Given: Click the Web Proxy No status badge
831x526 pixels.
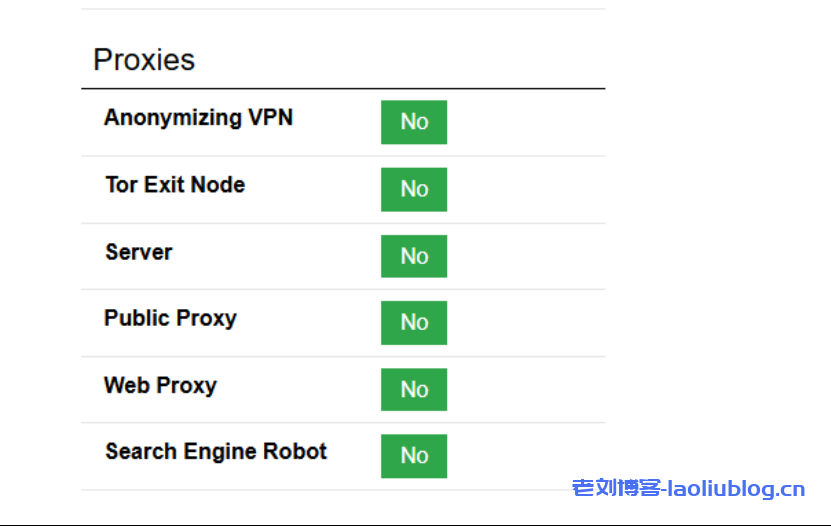Looking at the screenshot, I should click(x=414, y=389).
